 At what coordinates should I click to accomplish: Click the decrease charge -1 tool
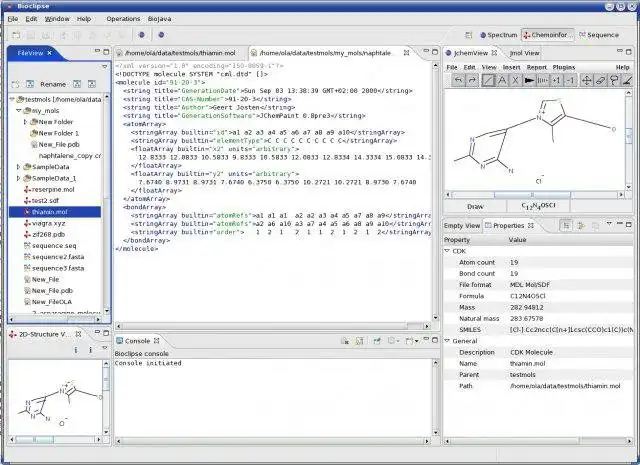coord(572,80)
